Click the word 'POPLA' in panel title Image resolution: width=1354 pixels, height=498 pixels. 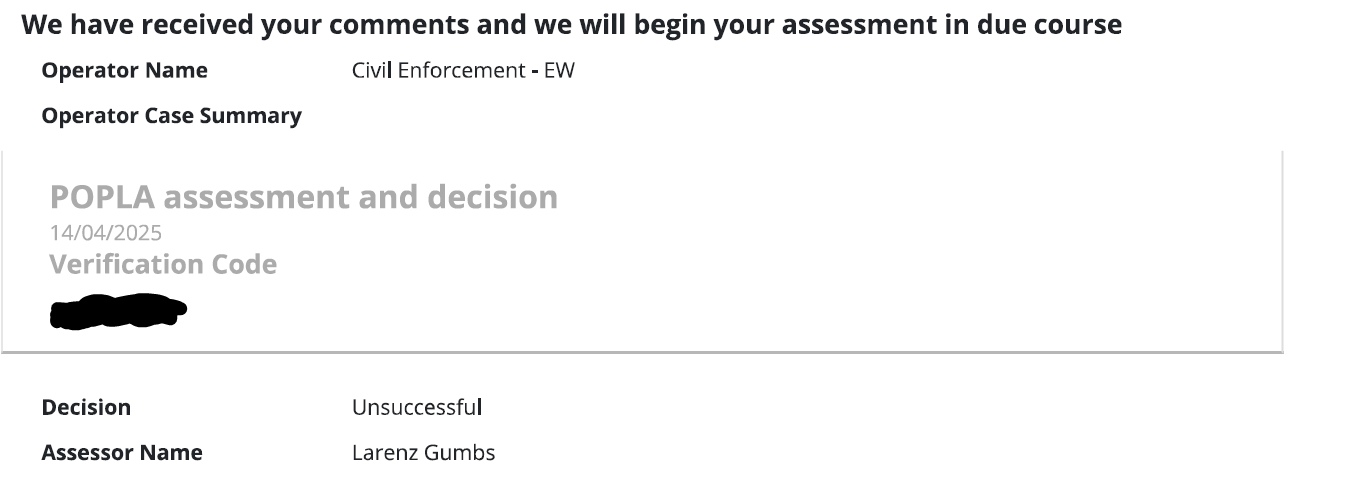103,197
